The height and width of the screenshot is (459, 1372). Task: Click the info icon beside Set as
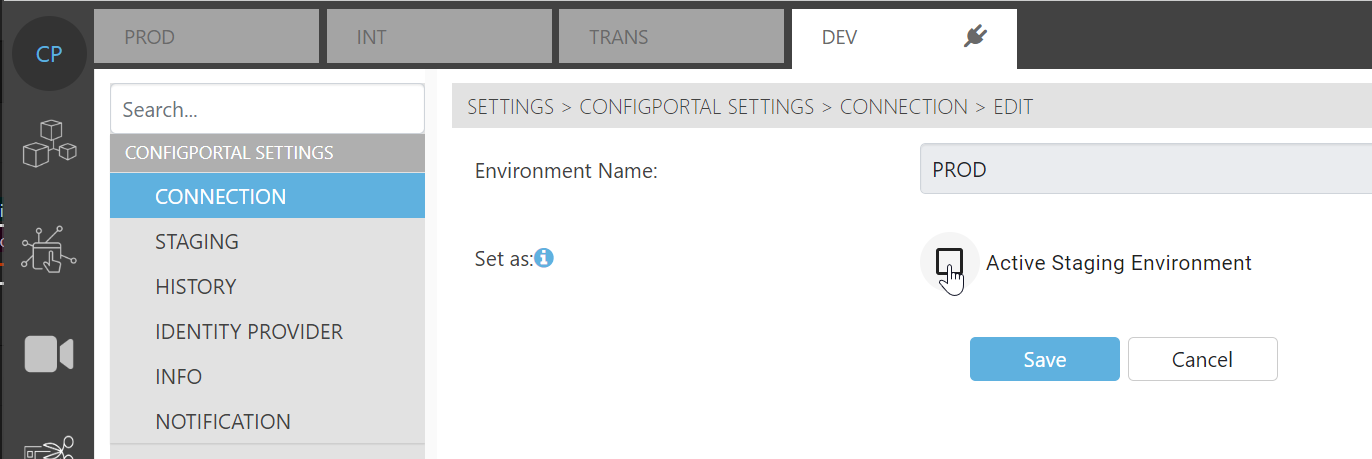tap(545, 258)
